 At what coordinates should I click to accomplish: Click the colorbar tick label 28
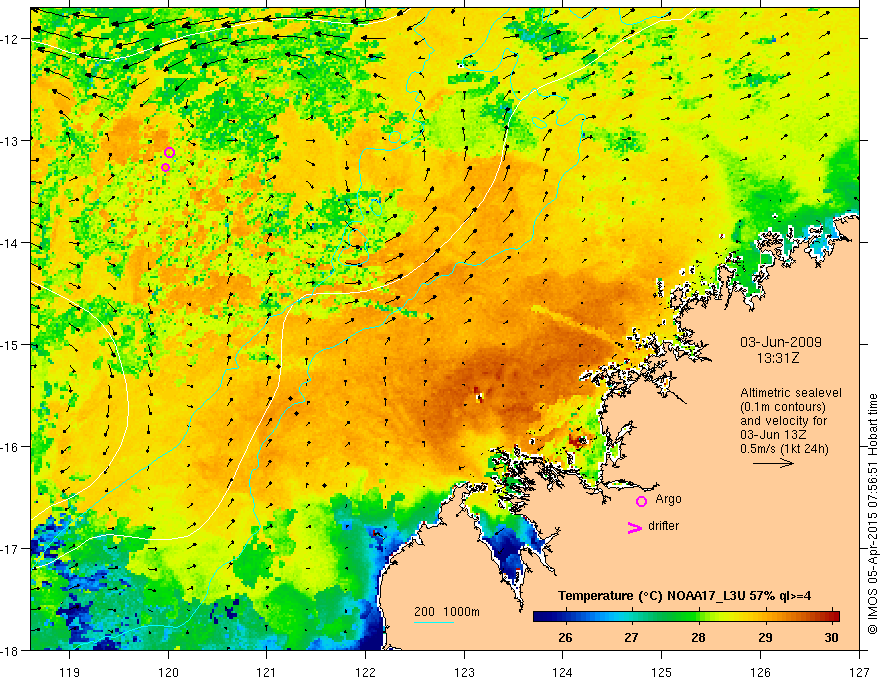[x=698, y=638]
